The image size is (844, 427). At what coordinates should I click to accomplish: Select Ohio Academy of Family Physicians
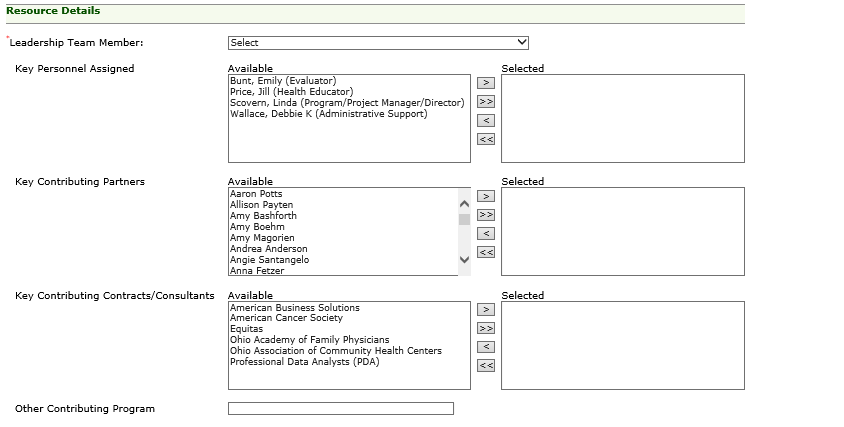coord(310,340)
